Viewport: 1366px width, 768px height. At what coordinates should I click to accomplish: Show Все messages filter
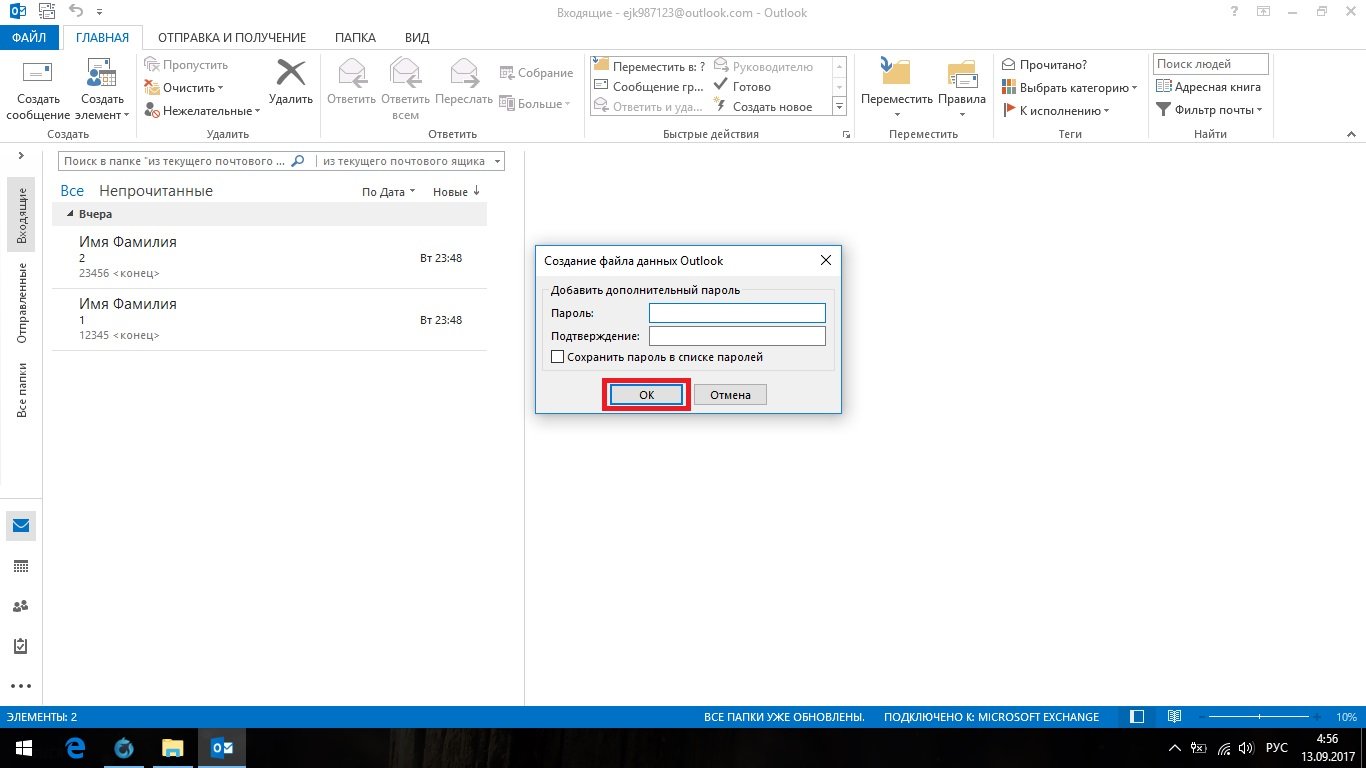pyautogui.click(x=72, y=191)
